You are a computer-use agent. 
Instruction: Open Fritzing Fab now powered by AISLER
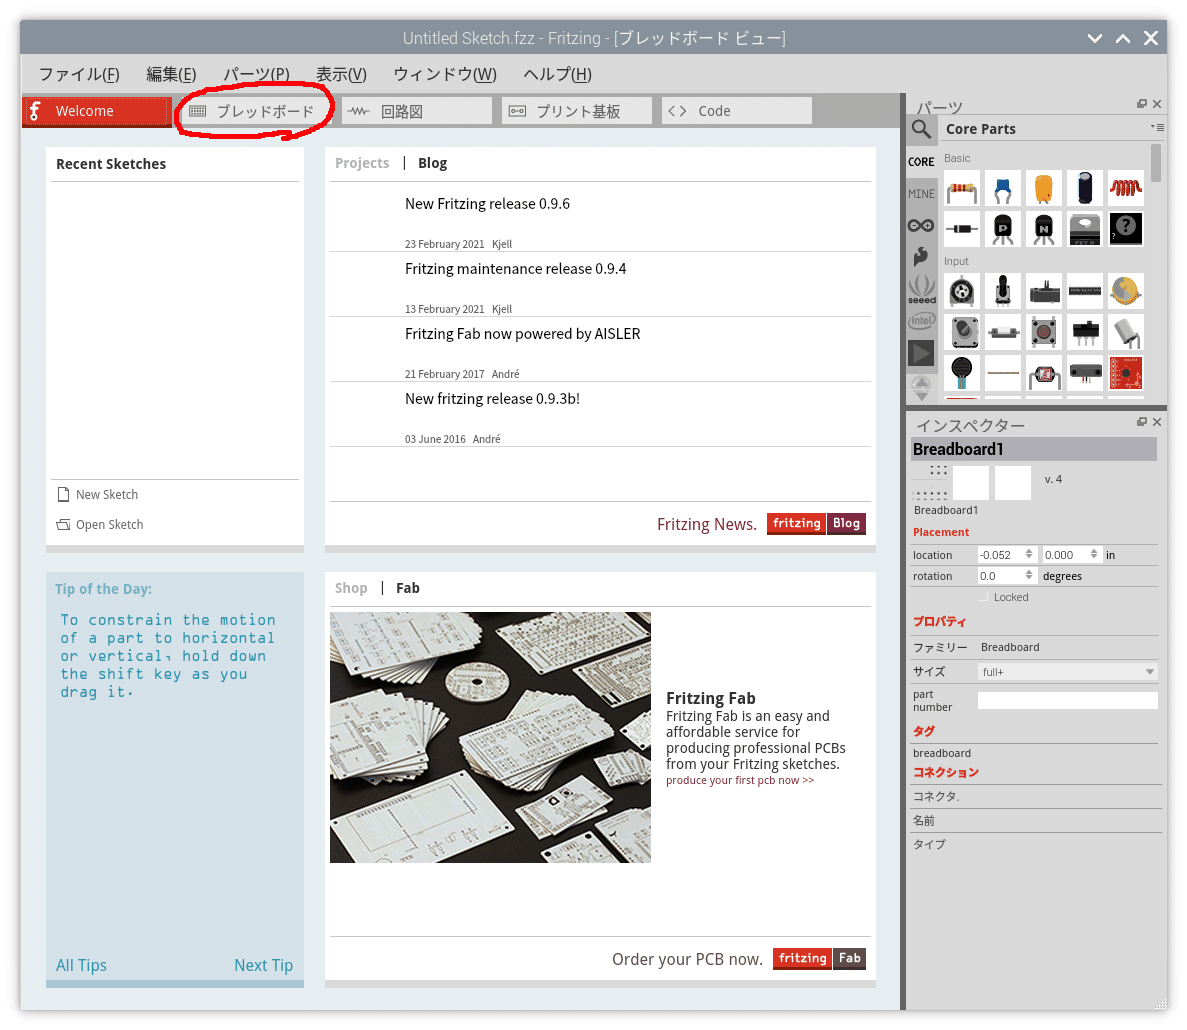point(522,335)
